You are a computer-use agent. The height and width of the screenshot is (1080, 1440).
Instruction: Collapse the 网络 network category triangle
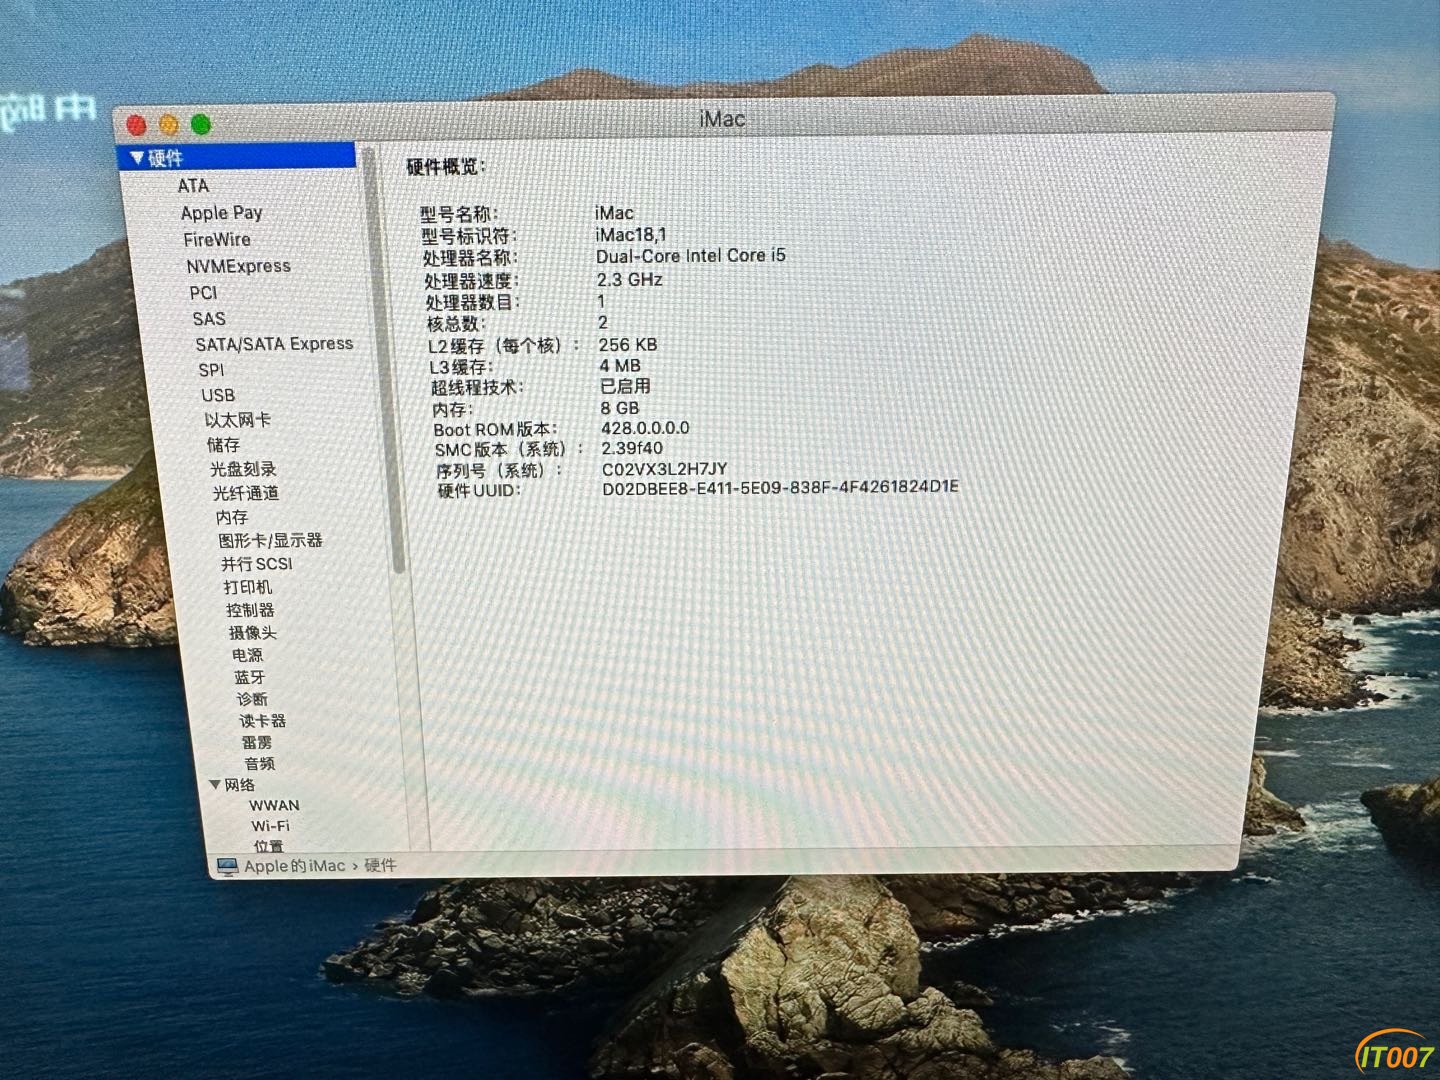tap(215, 785)
